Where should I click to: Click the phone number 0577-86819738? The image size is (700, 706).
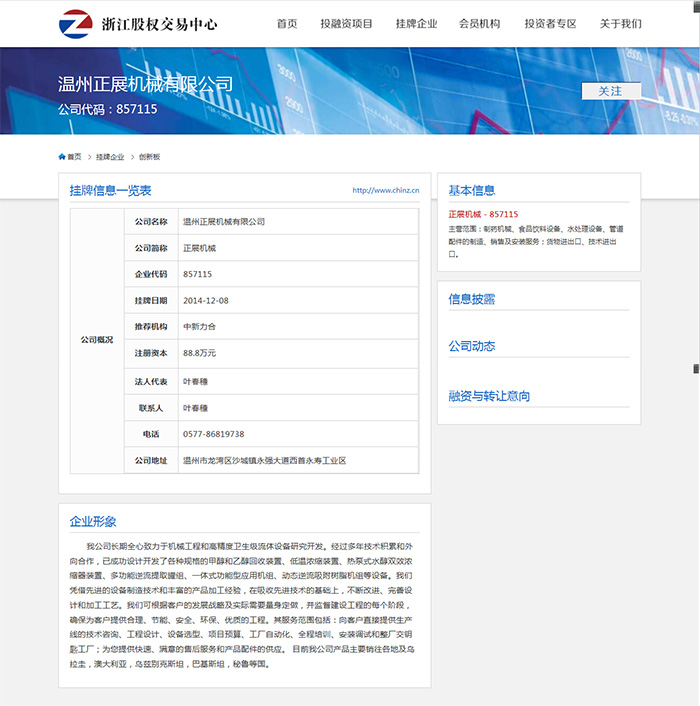coord(213,434)
